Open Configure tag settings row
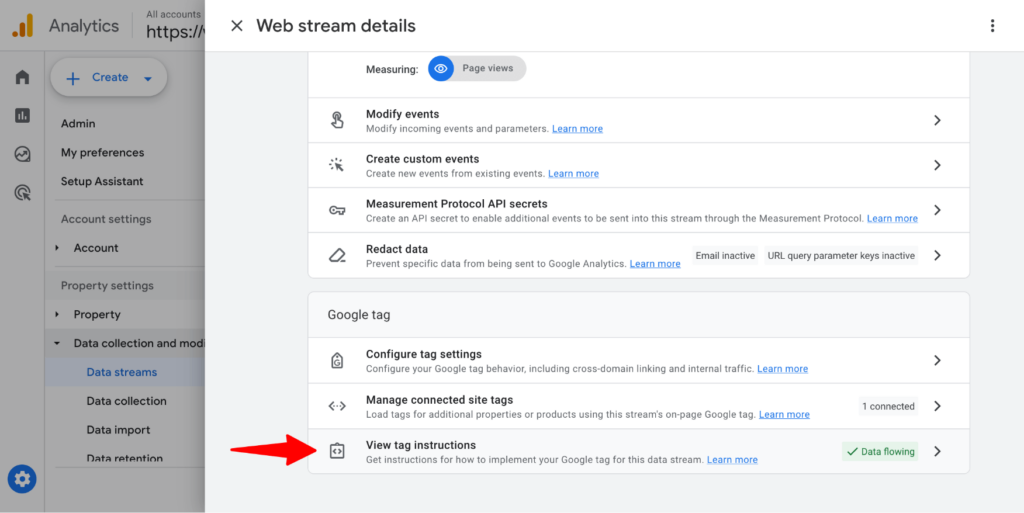Image resolution: width=1024 pixels, height=513 pixels. (x=638, y=360)
